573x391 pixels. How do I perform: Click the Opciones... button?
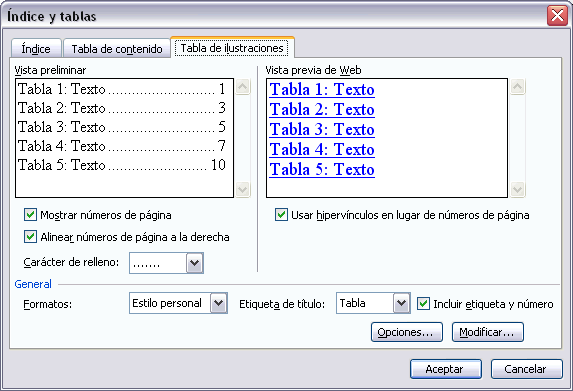coord(407,332)
